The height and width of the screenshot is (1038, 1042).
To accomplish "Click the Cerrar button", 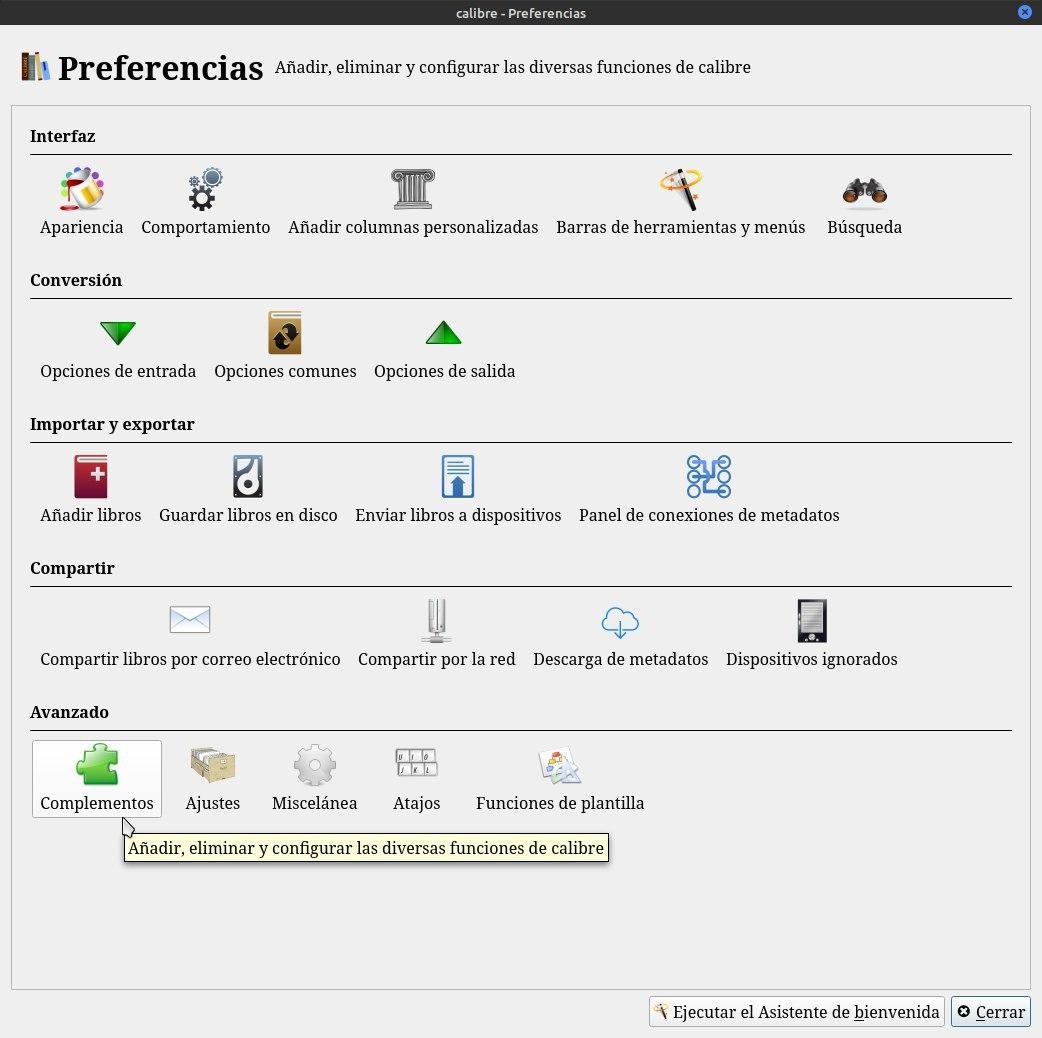I will [x=991, y=1011].
